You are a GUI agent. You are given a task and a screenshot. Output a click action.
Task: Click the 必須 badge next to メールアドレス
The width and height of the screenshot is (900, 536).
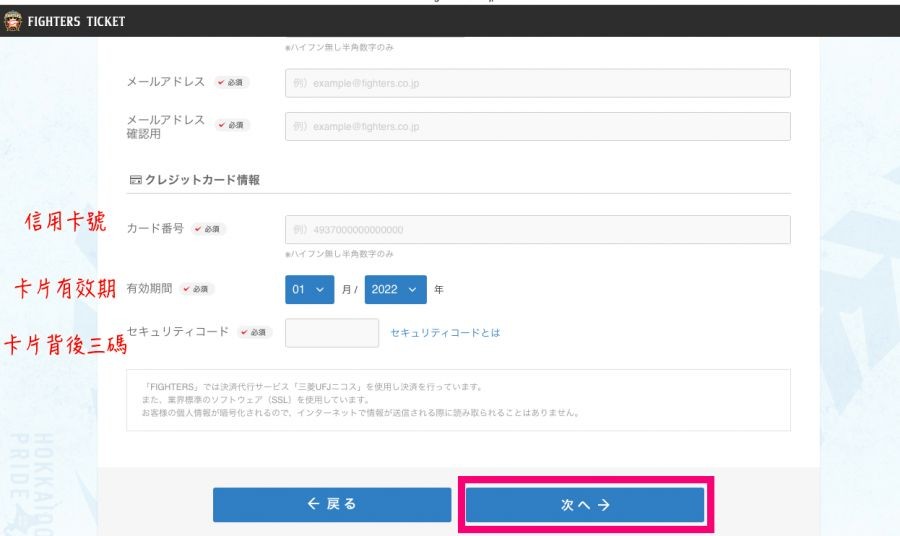pyautogui.click(x=232, y=82)
